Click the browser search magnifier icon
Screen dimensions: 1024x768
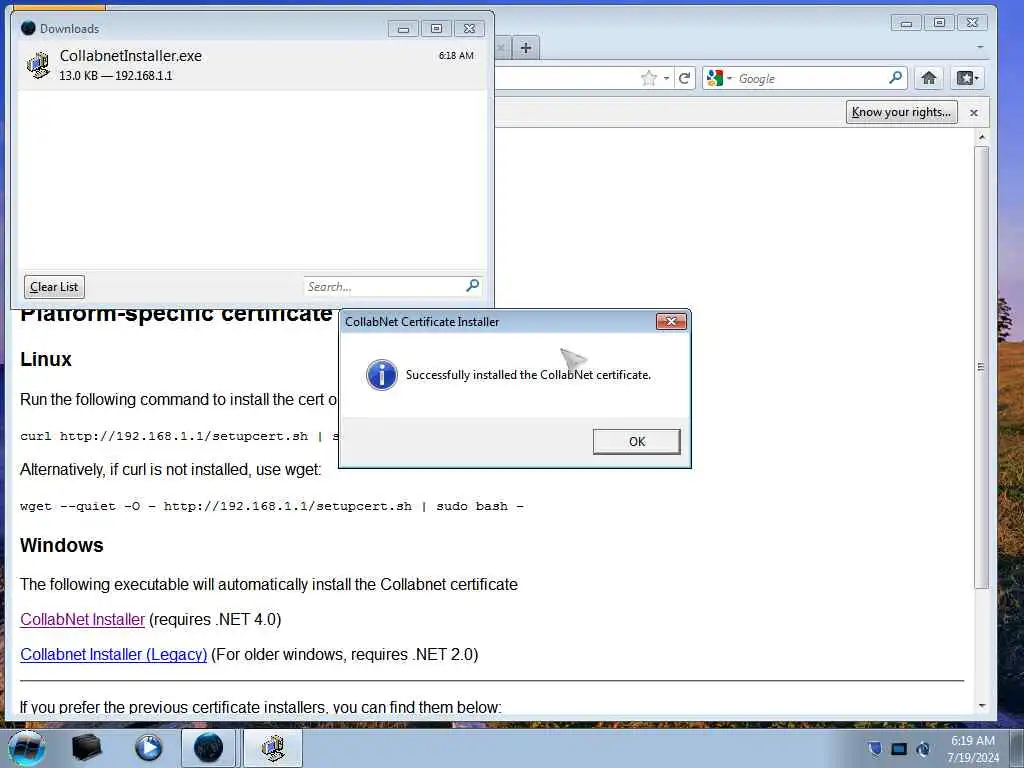coord(896,78)
